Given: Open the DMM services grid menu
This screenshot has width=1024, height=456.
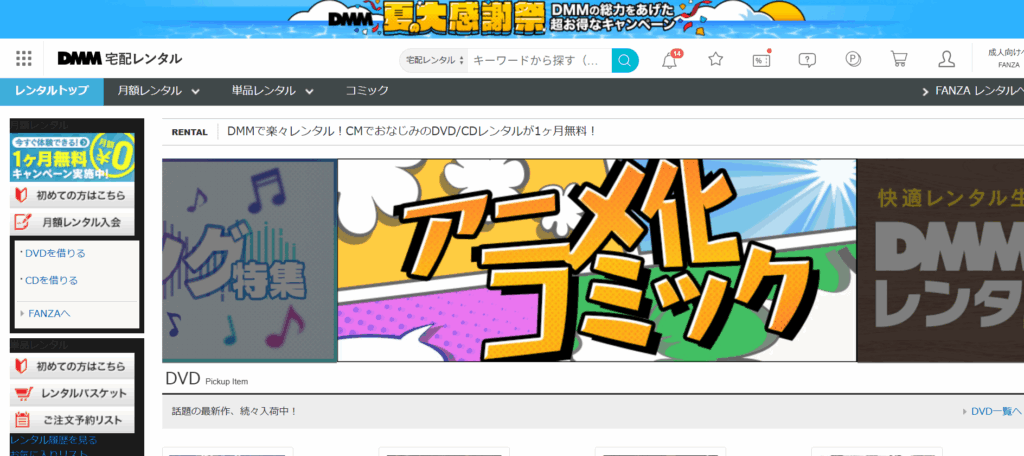Looking at the screenshot, I should tap(24, 59).
